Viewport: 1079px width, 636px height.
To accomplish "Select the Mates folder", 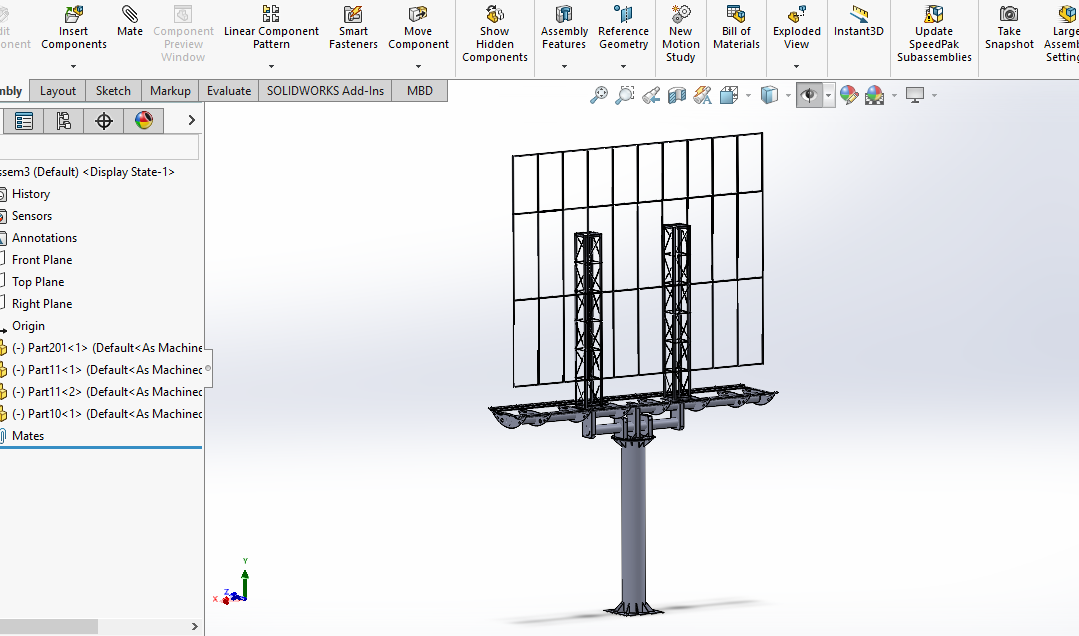I will pos(28,436).
